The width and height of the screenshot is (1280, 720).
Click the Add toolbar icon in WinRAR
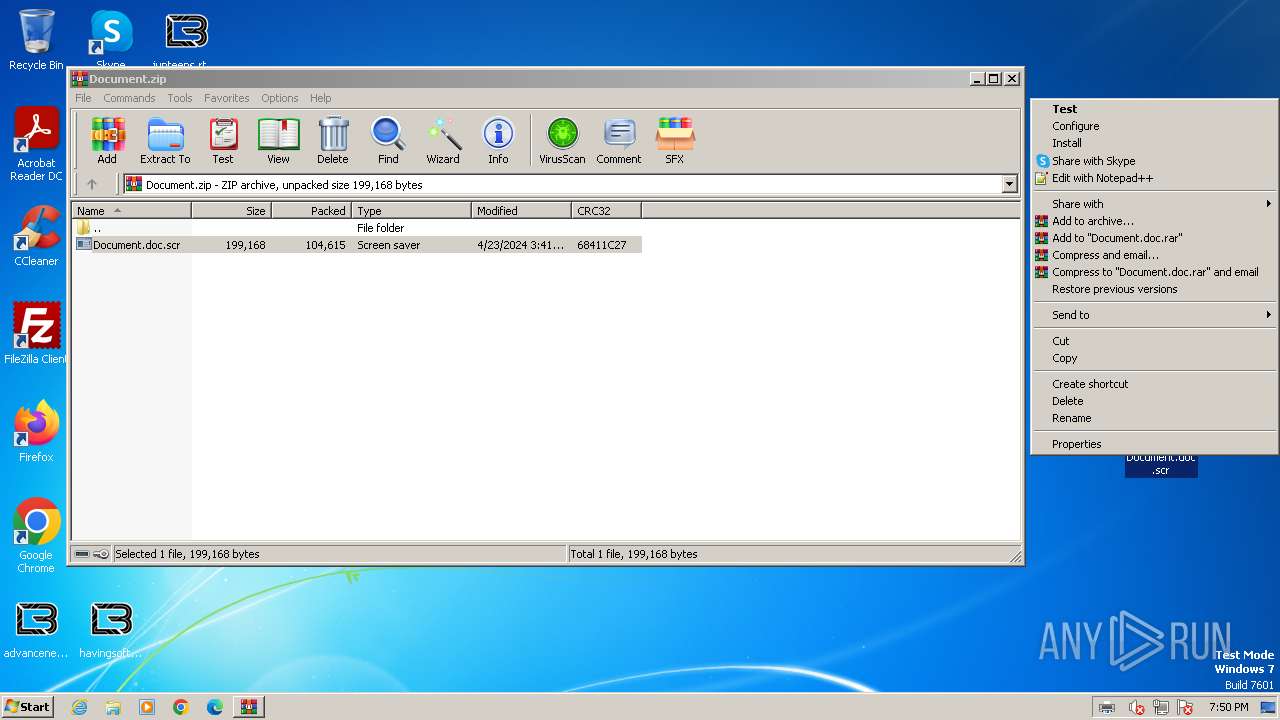coord(107,140)
